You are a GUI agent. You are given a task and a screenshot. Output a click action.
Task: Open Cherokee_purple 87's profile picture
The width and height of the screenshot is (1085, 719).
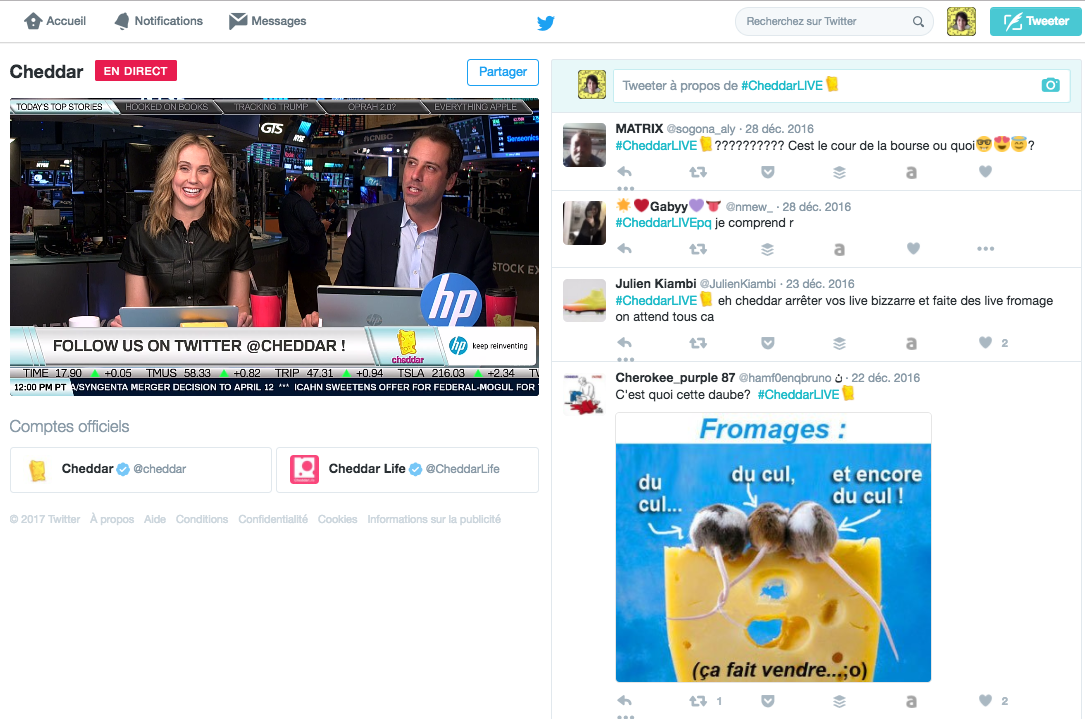click(584, 394)
